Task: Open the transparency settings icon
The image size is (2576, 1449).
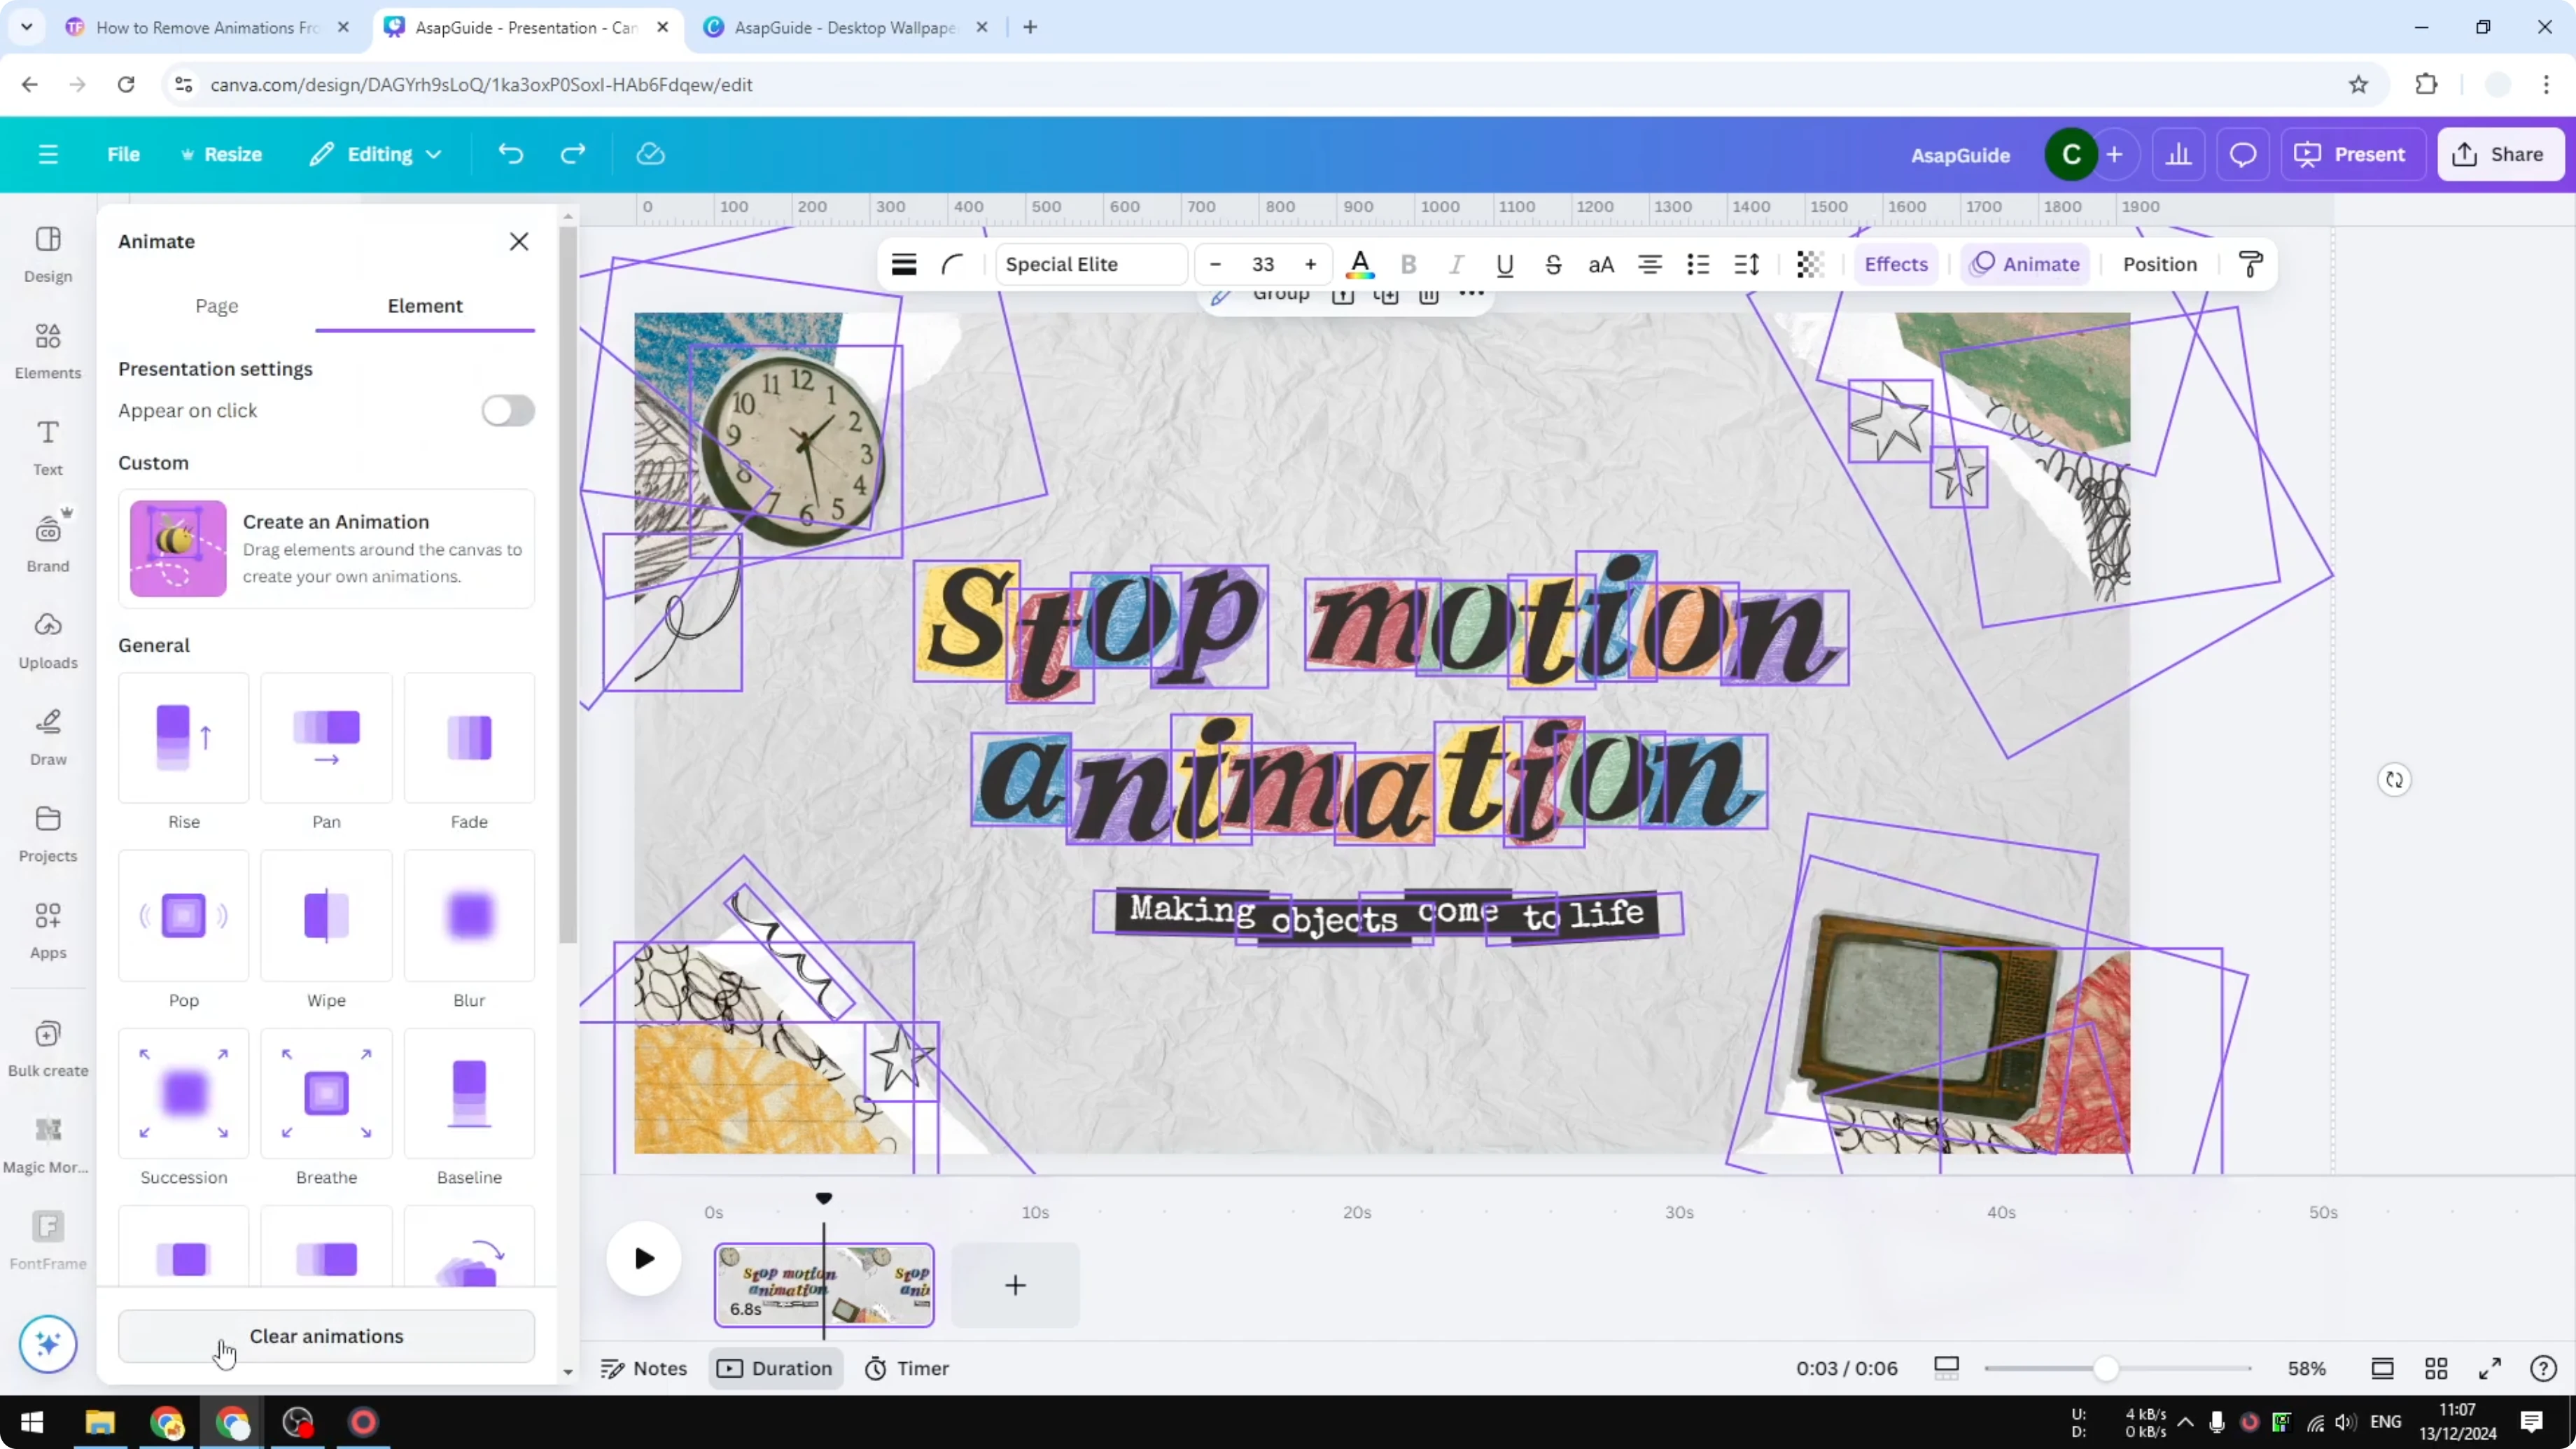Action: (1810, 264)
